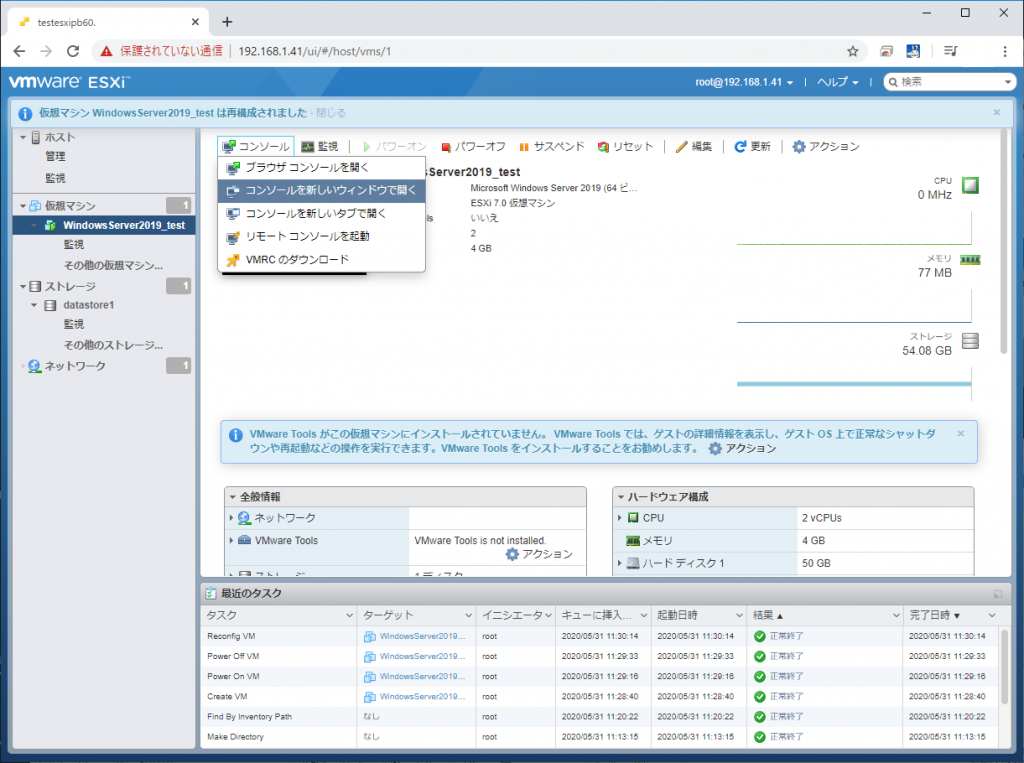Bookmark this page with the star
Screen dimensions: 1024x763
click(x=852, y=51)
